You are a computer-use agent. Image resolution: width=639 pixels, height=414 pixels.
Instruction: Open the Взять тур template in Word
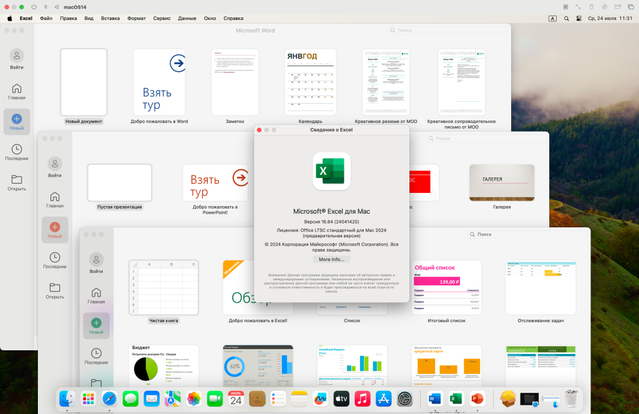(x=159, y=82)
